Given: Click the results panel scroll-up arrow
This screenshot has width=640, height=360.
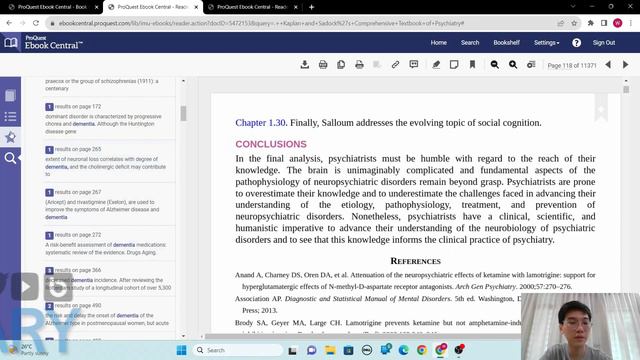Looking at the screenshot, I should 183,81.
